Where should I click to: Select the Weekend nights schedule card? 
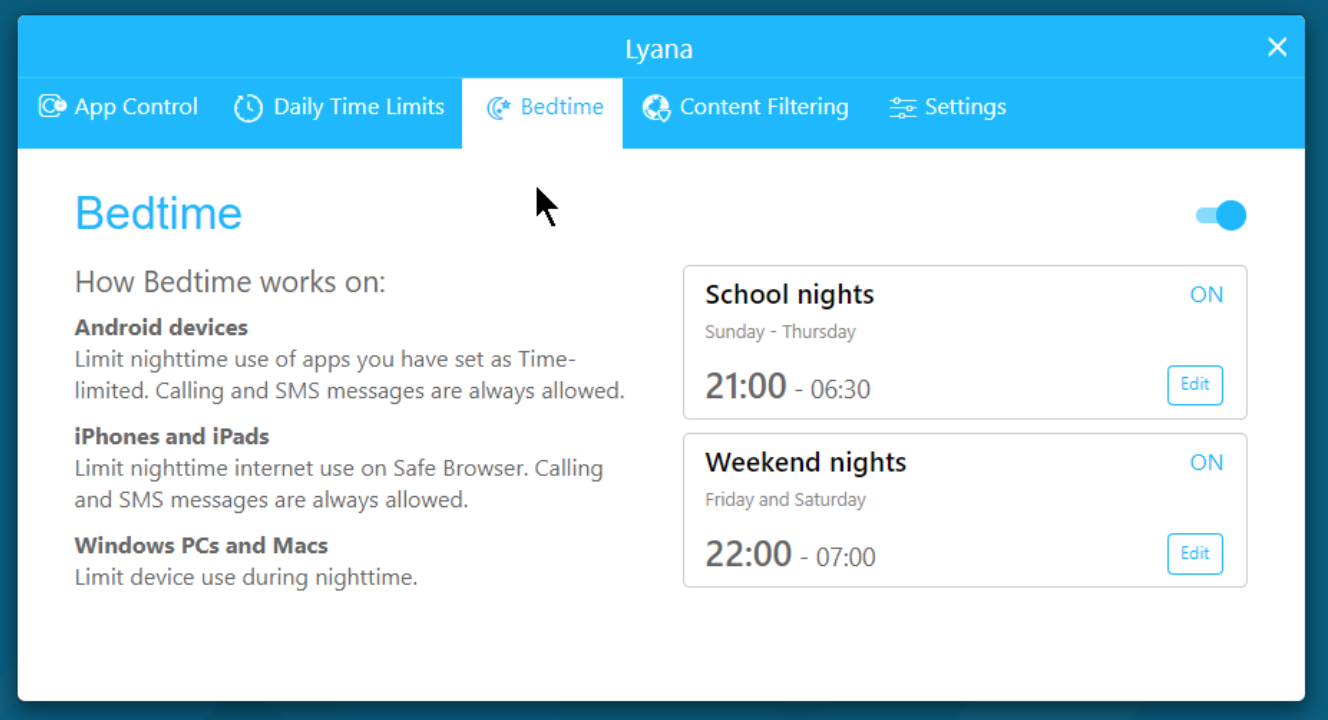(964, 510)
